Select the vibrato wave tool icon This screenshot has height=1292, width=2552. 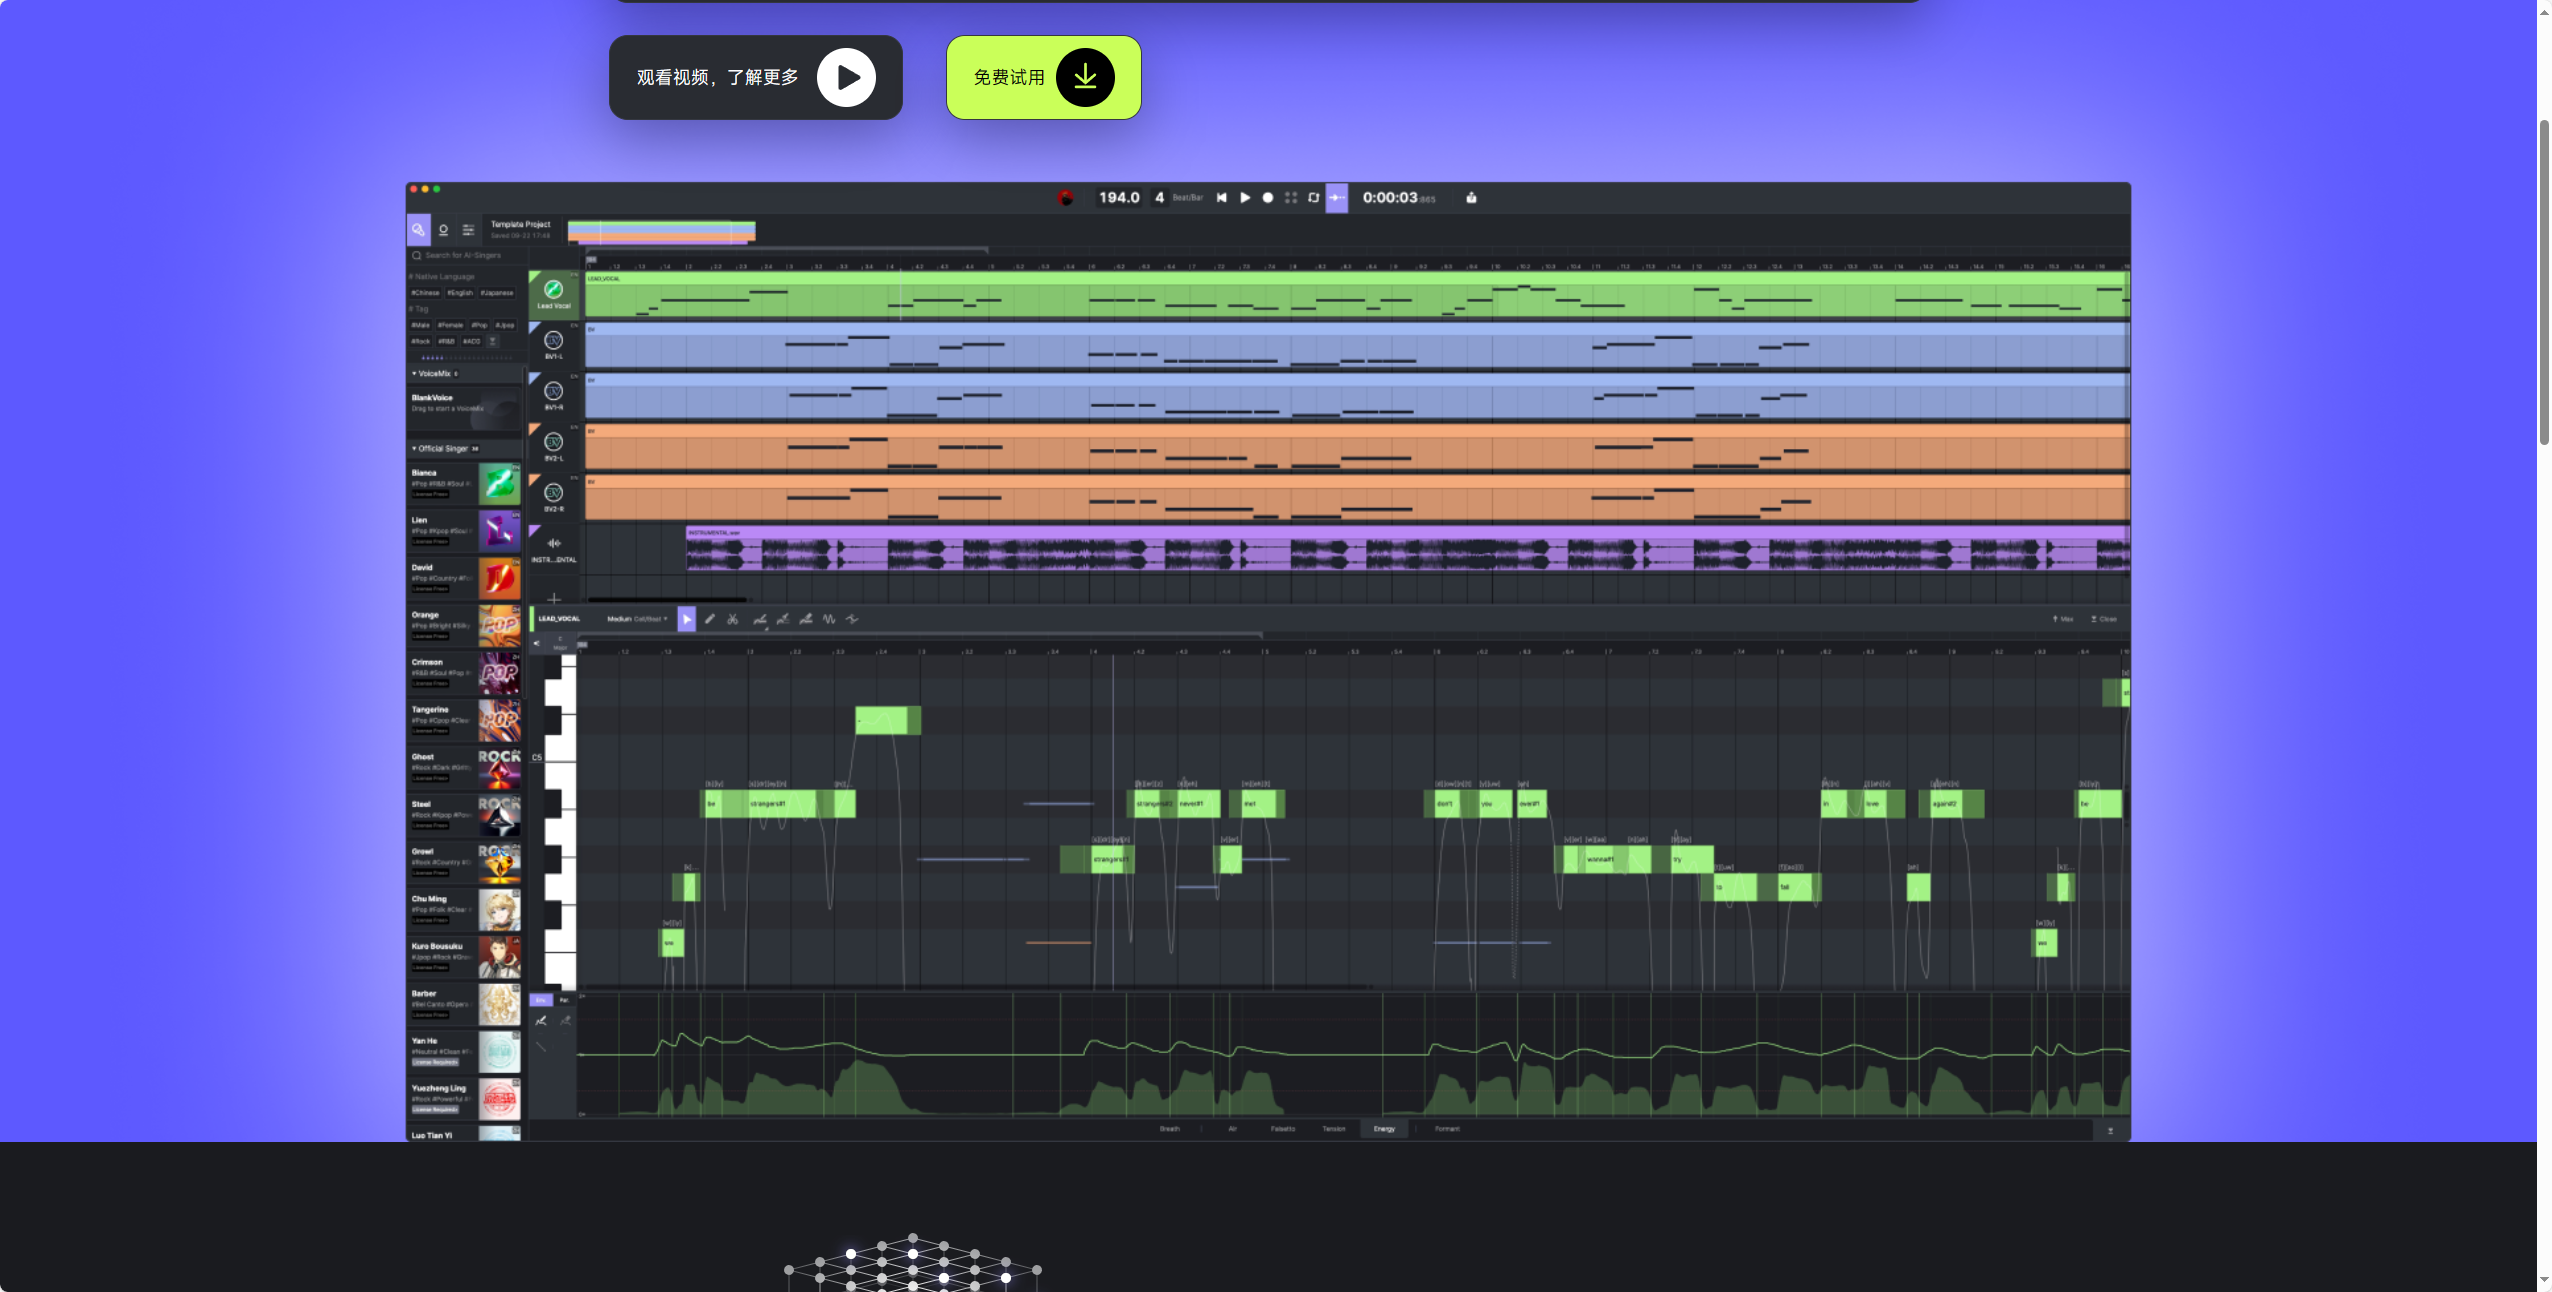[x=829, y=619]
